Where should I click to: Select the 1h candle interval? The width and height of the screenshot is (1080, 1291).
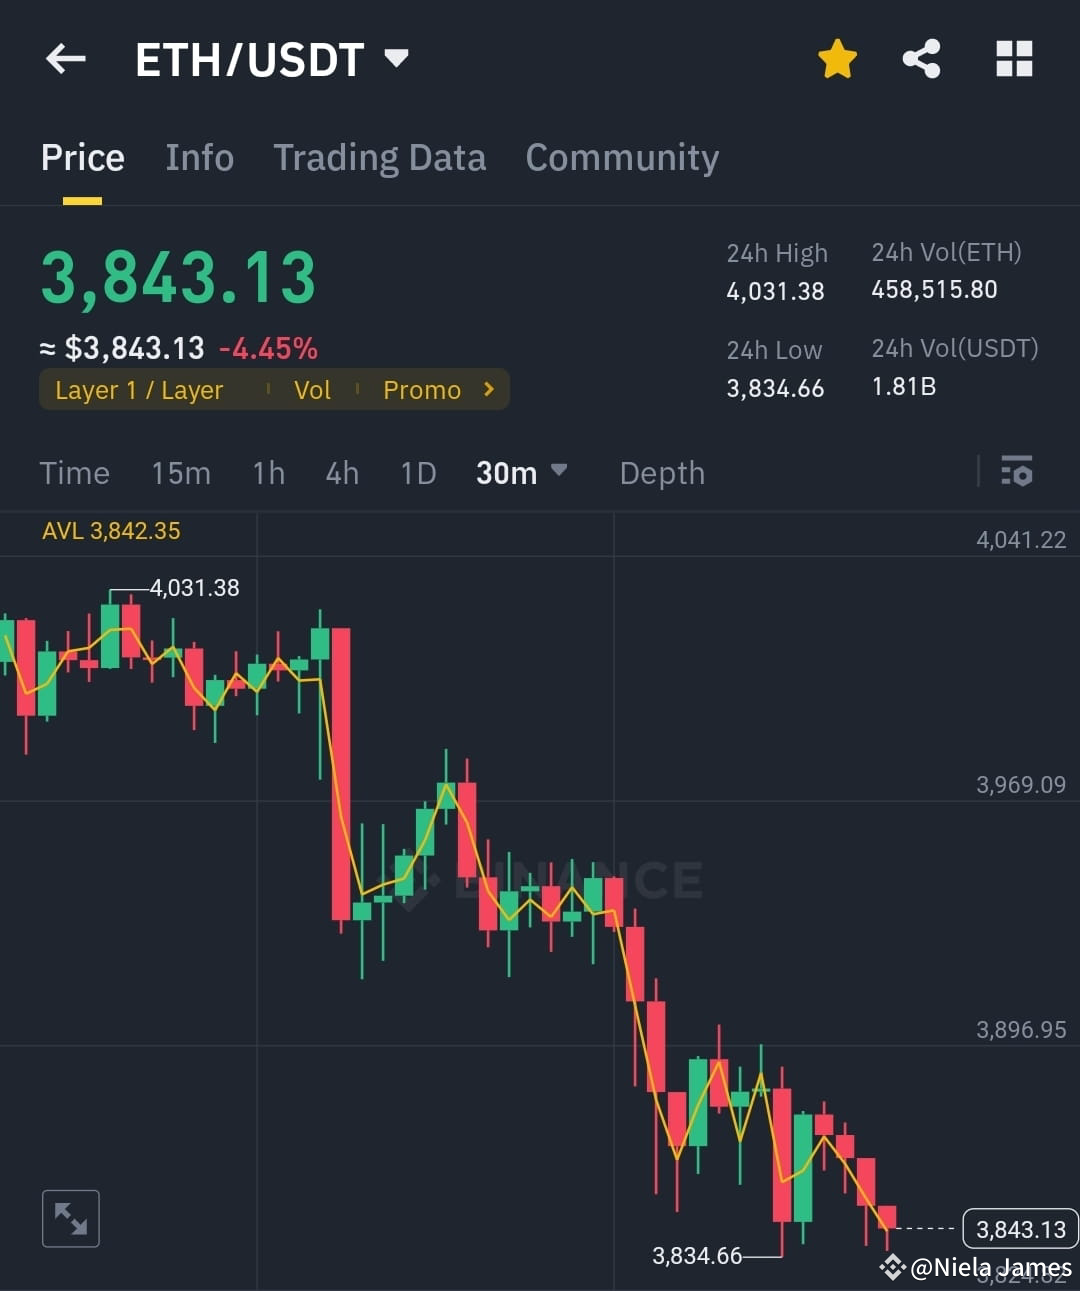[268, 473]
